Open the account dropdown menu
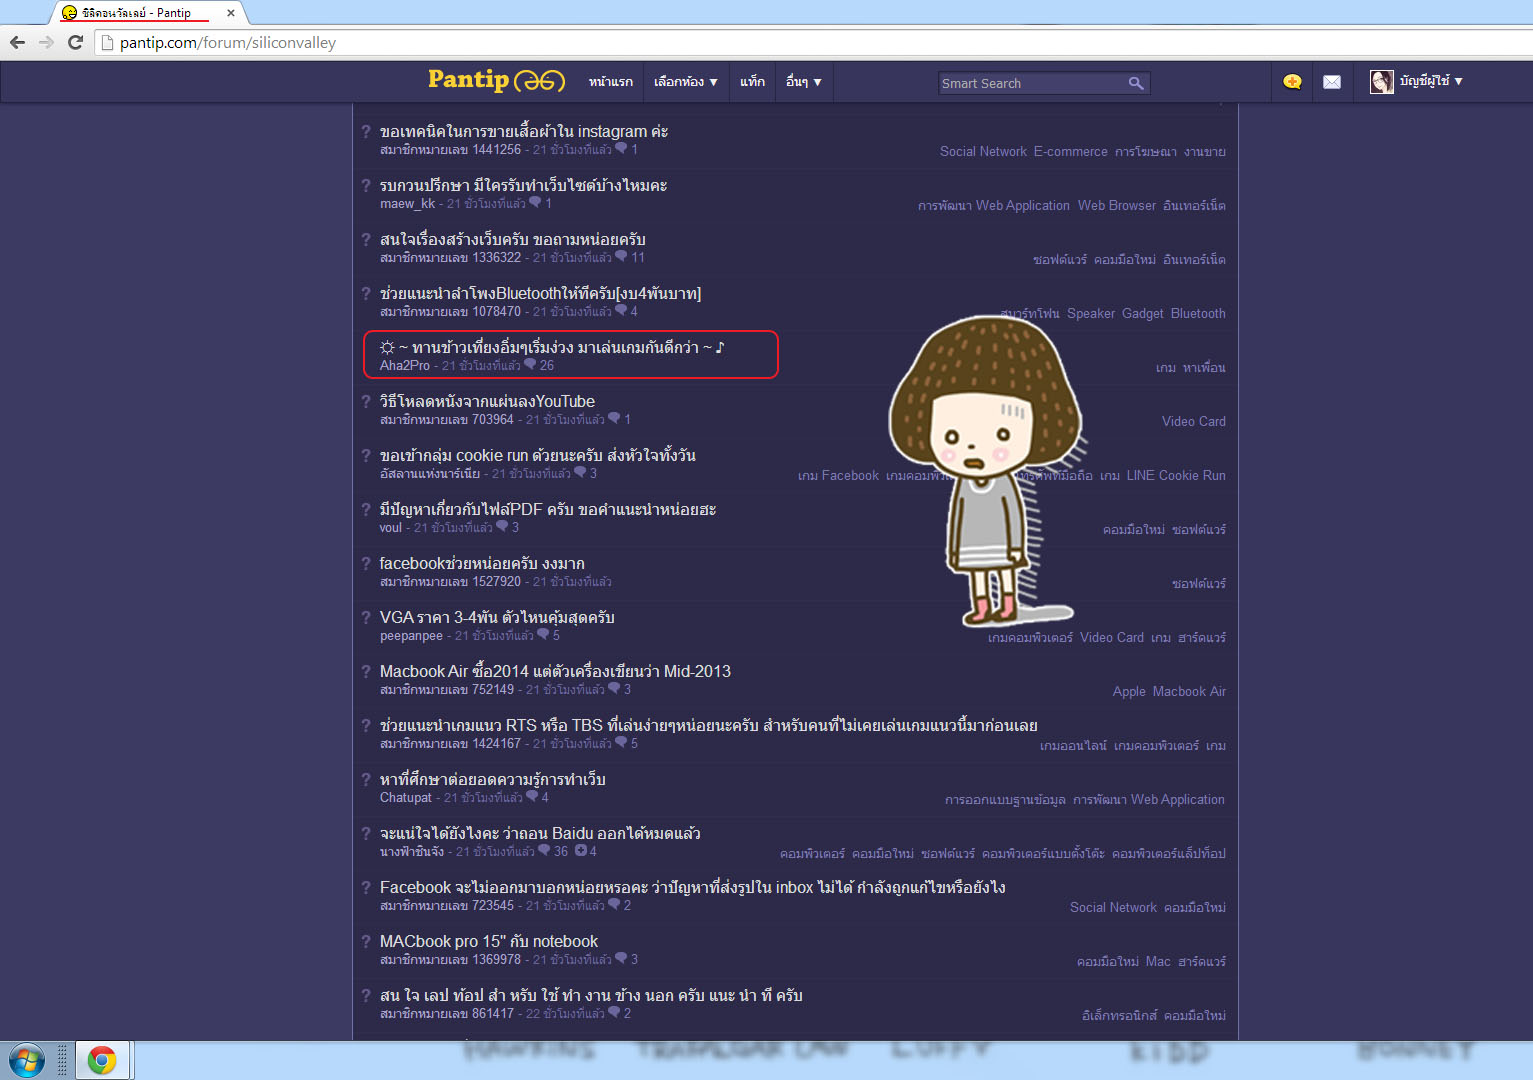The width and height of the screenshot is (1533, 1080). (x=1431, y=81)
